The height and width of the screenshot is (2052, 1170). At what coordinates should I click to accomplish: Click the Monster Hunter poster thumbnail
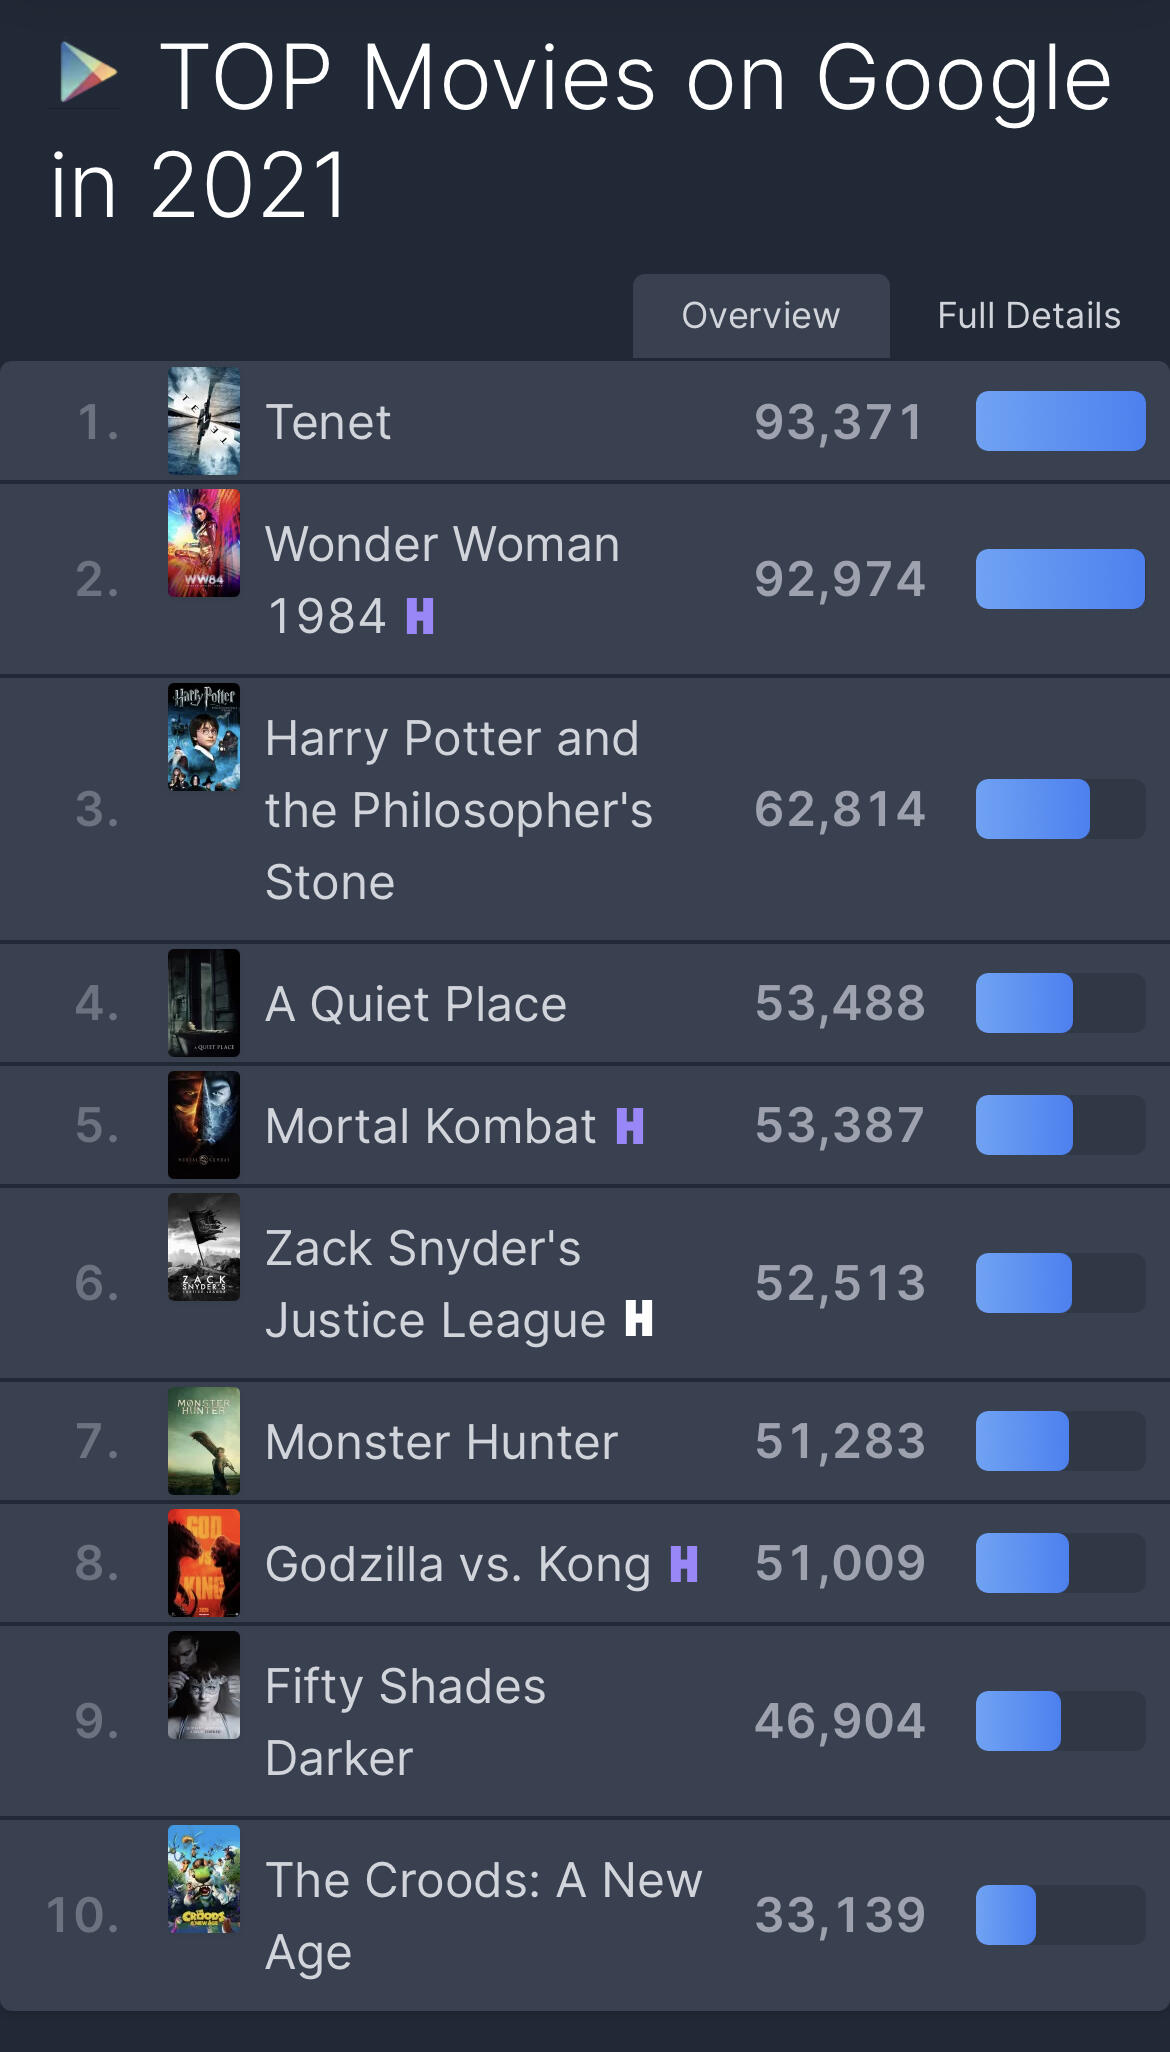[x=204, y=1441]
